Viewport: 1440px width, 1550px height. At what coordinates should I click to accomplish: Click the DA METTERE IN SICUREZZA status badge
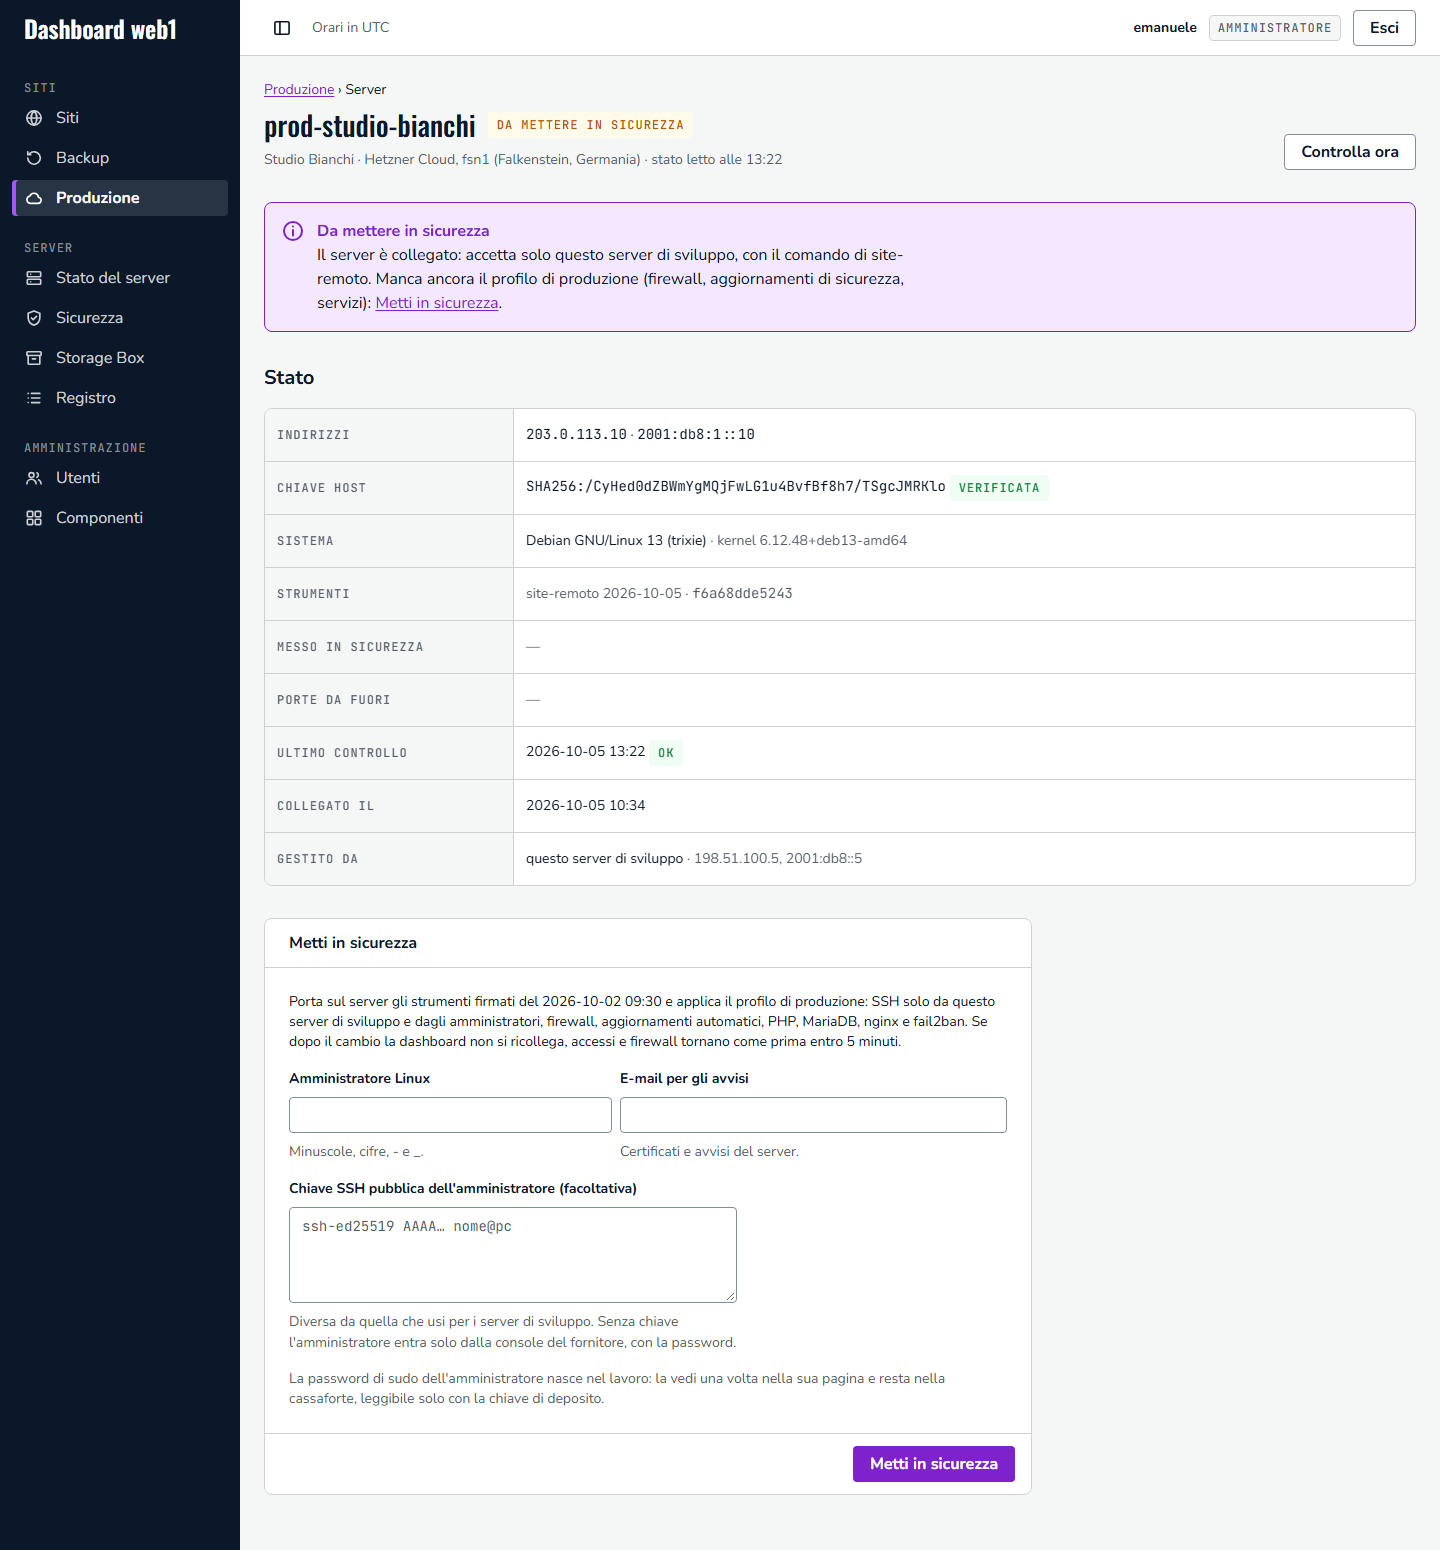tap(590, 125)
